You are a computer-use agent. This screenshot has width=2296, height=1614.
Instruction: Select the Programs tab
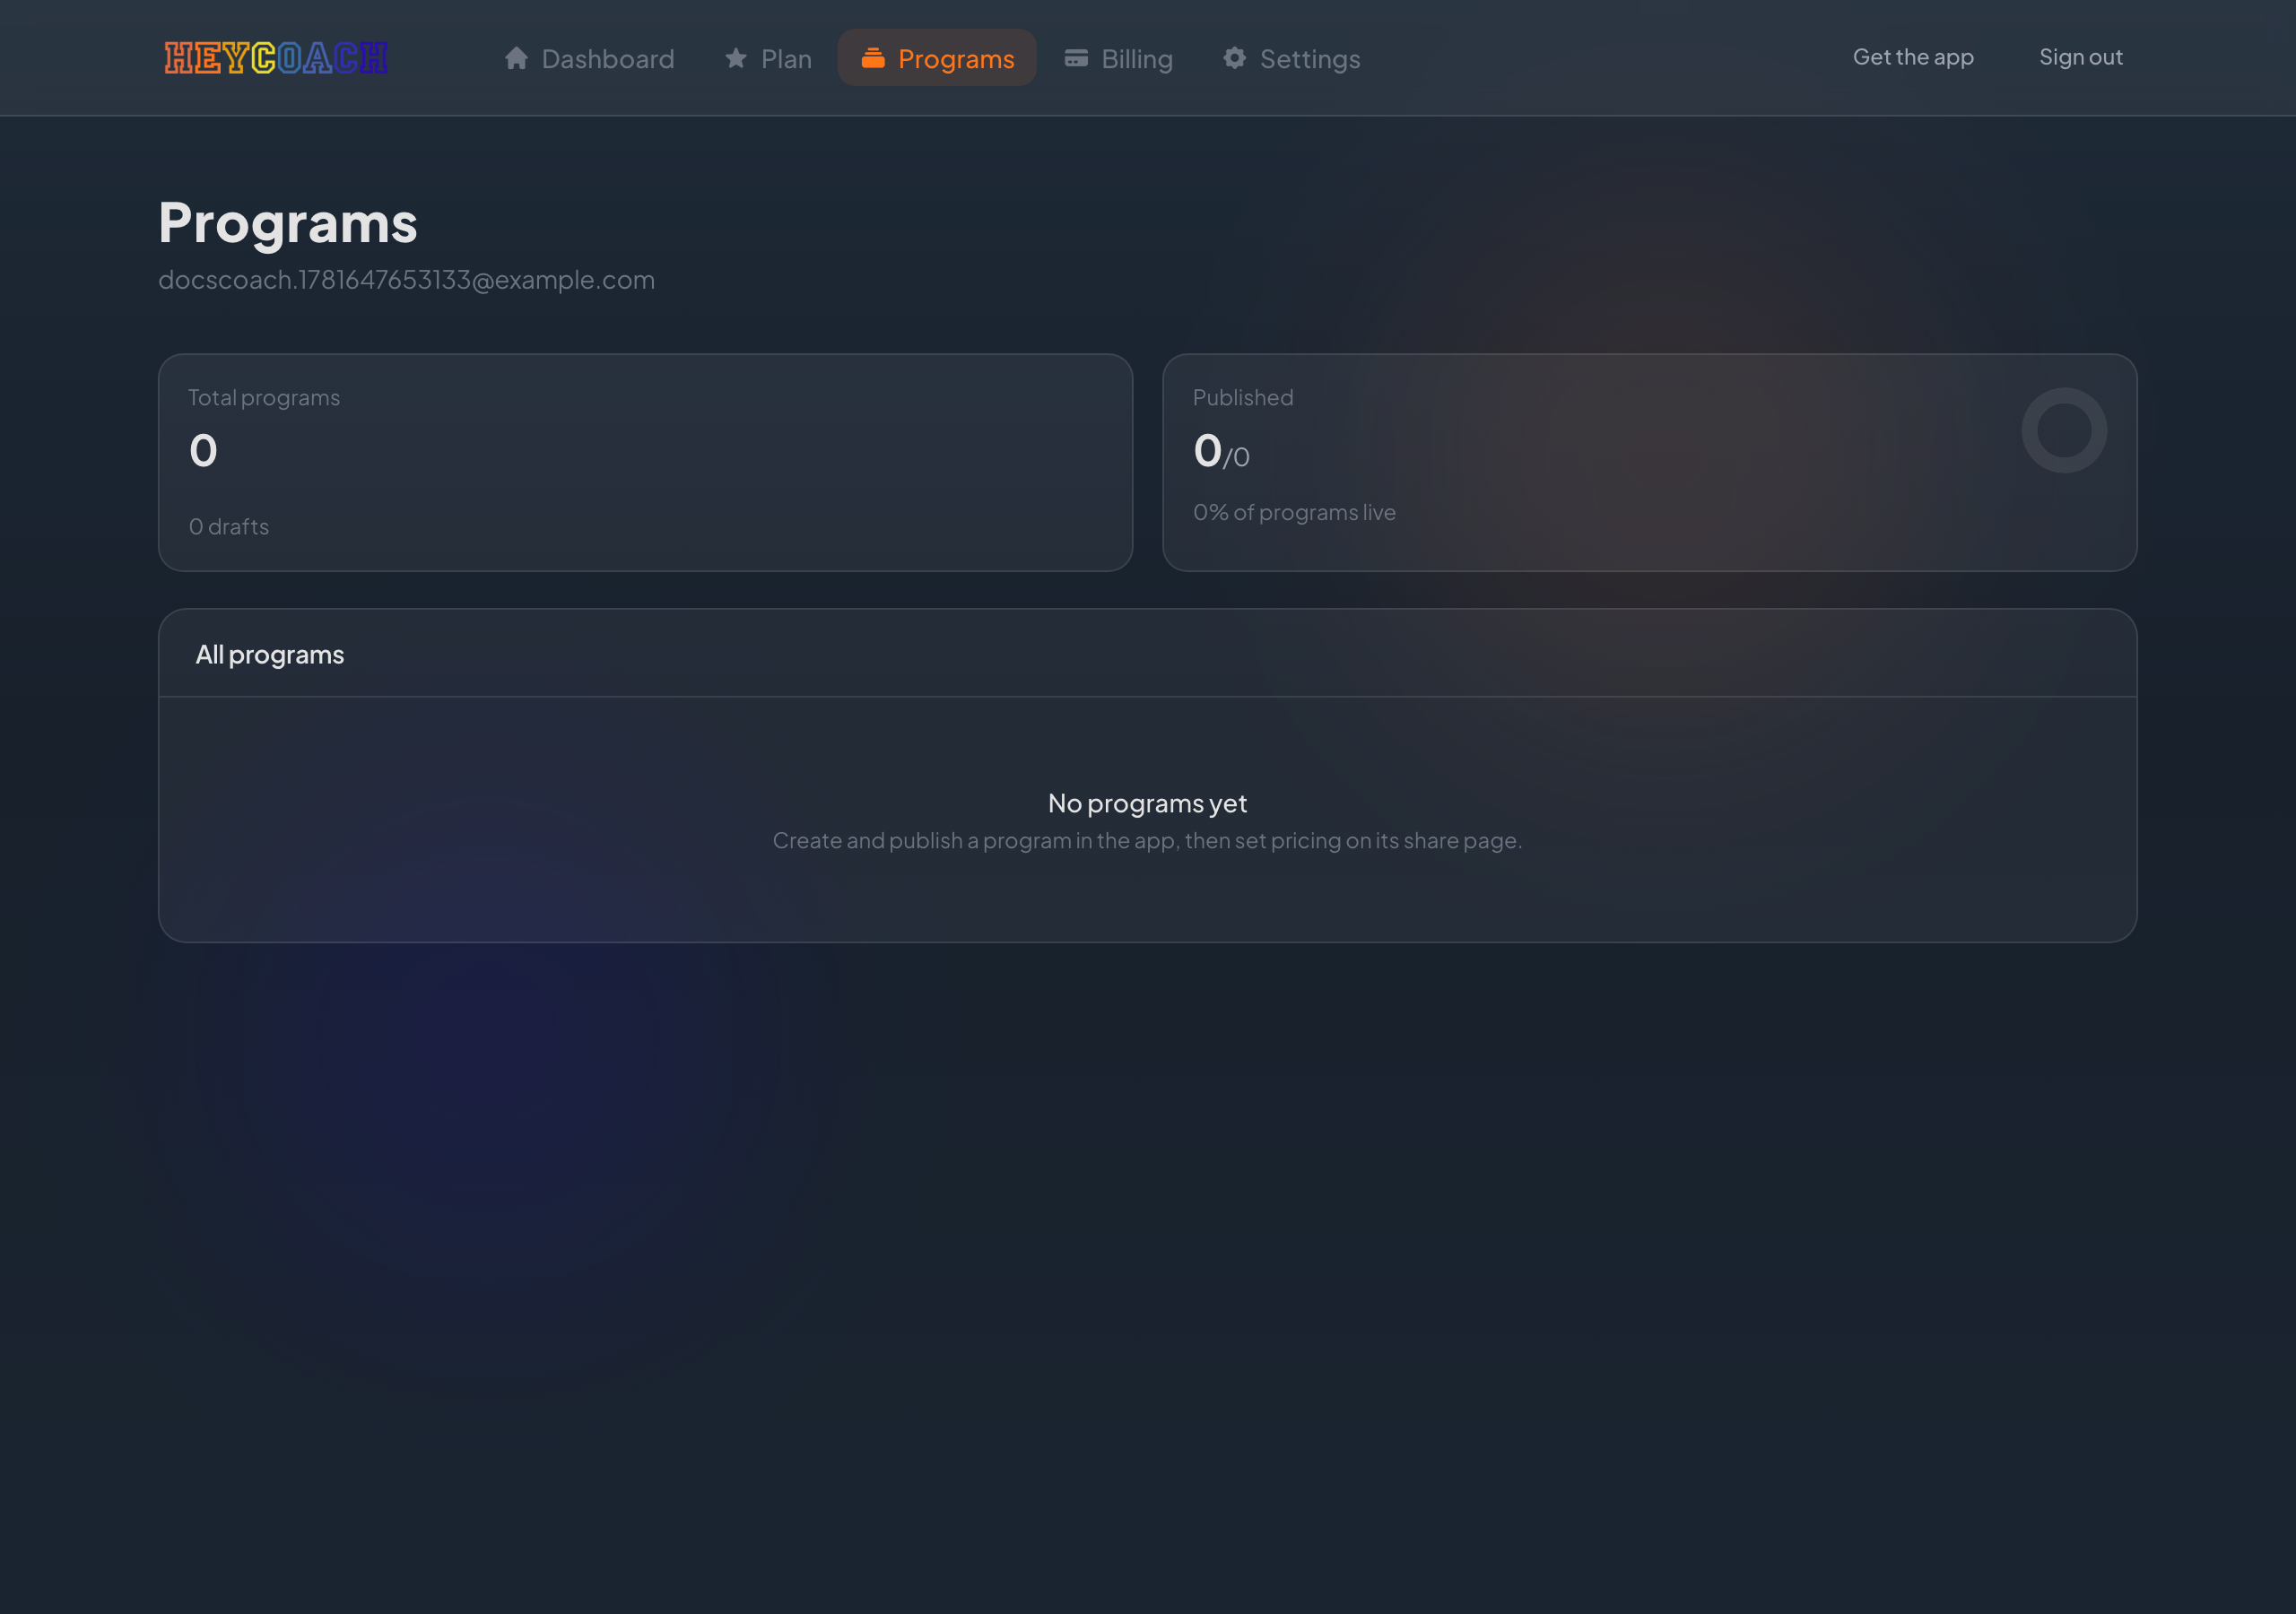[937, 58]
